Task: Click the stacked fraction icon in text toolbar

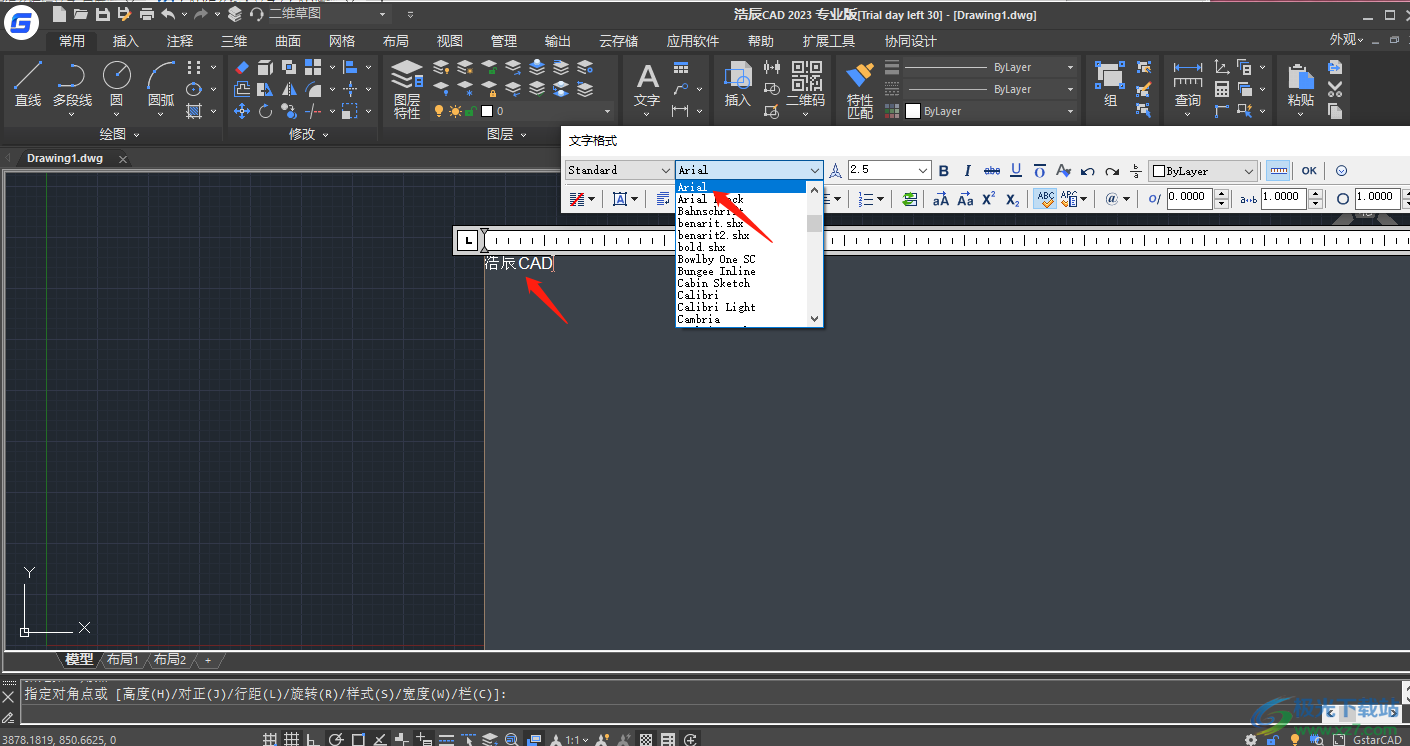Action: tap(1136, 171)
